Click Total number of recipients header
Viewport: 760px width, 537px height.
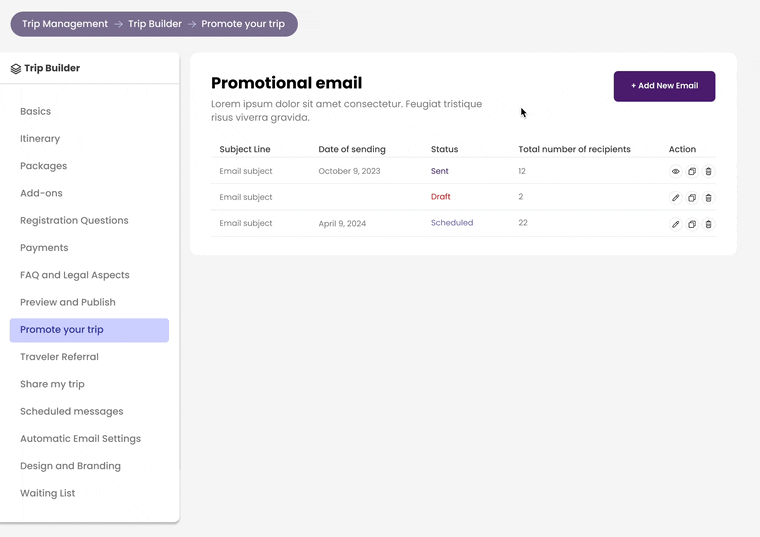[x=574, y=149]
